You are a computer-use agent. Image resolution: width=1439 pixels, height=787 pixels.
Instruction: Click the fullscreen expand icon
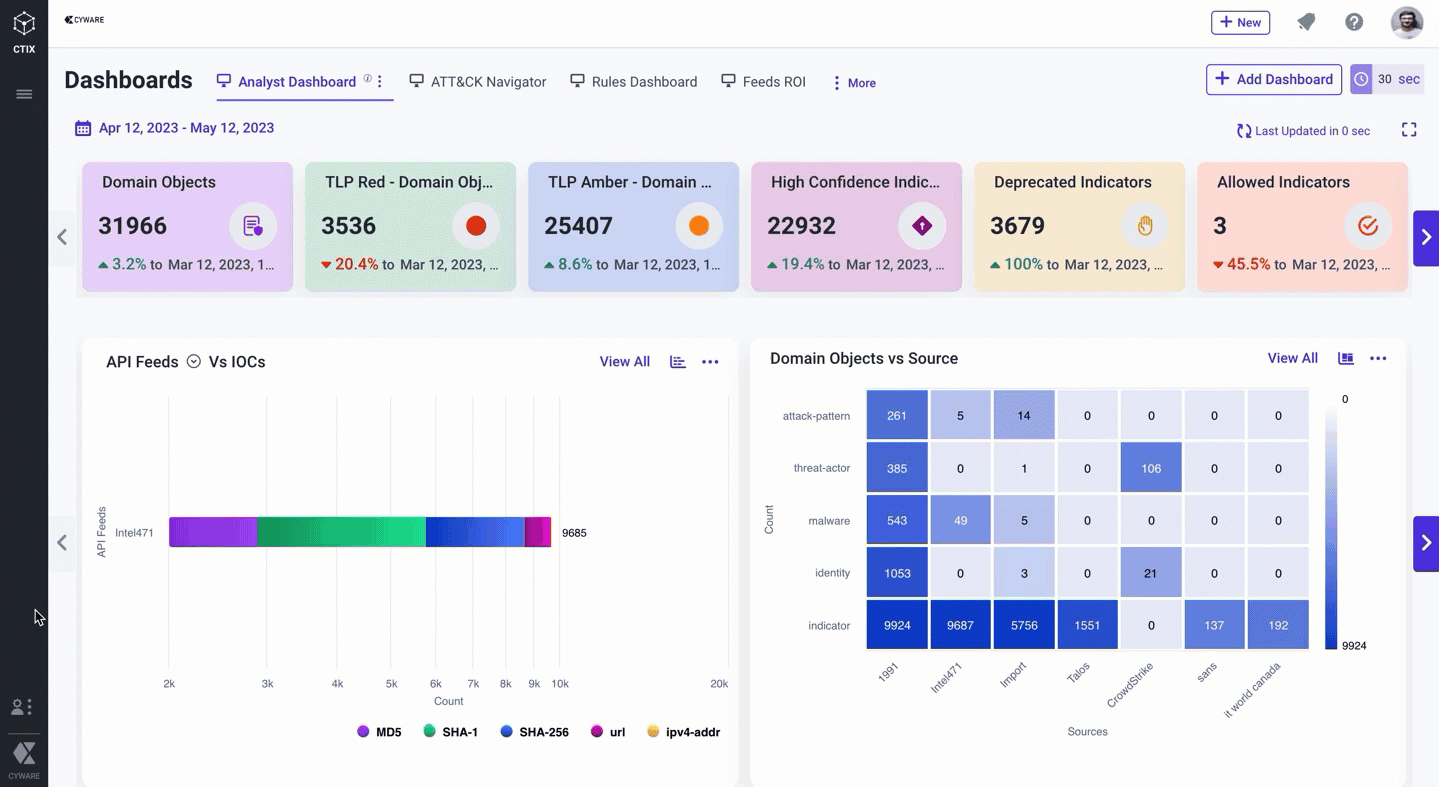pyautogui.click(x=1409, y=130)
